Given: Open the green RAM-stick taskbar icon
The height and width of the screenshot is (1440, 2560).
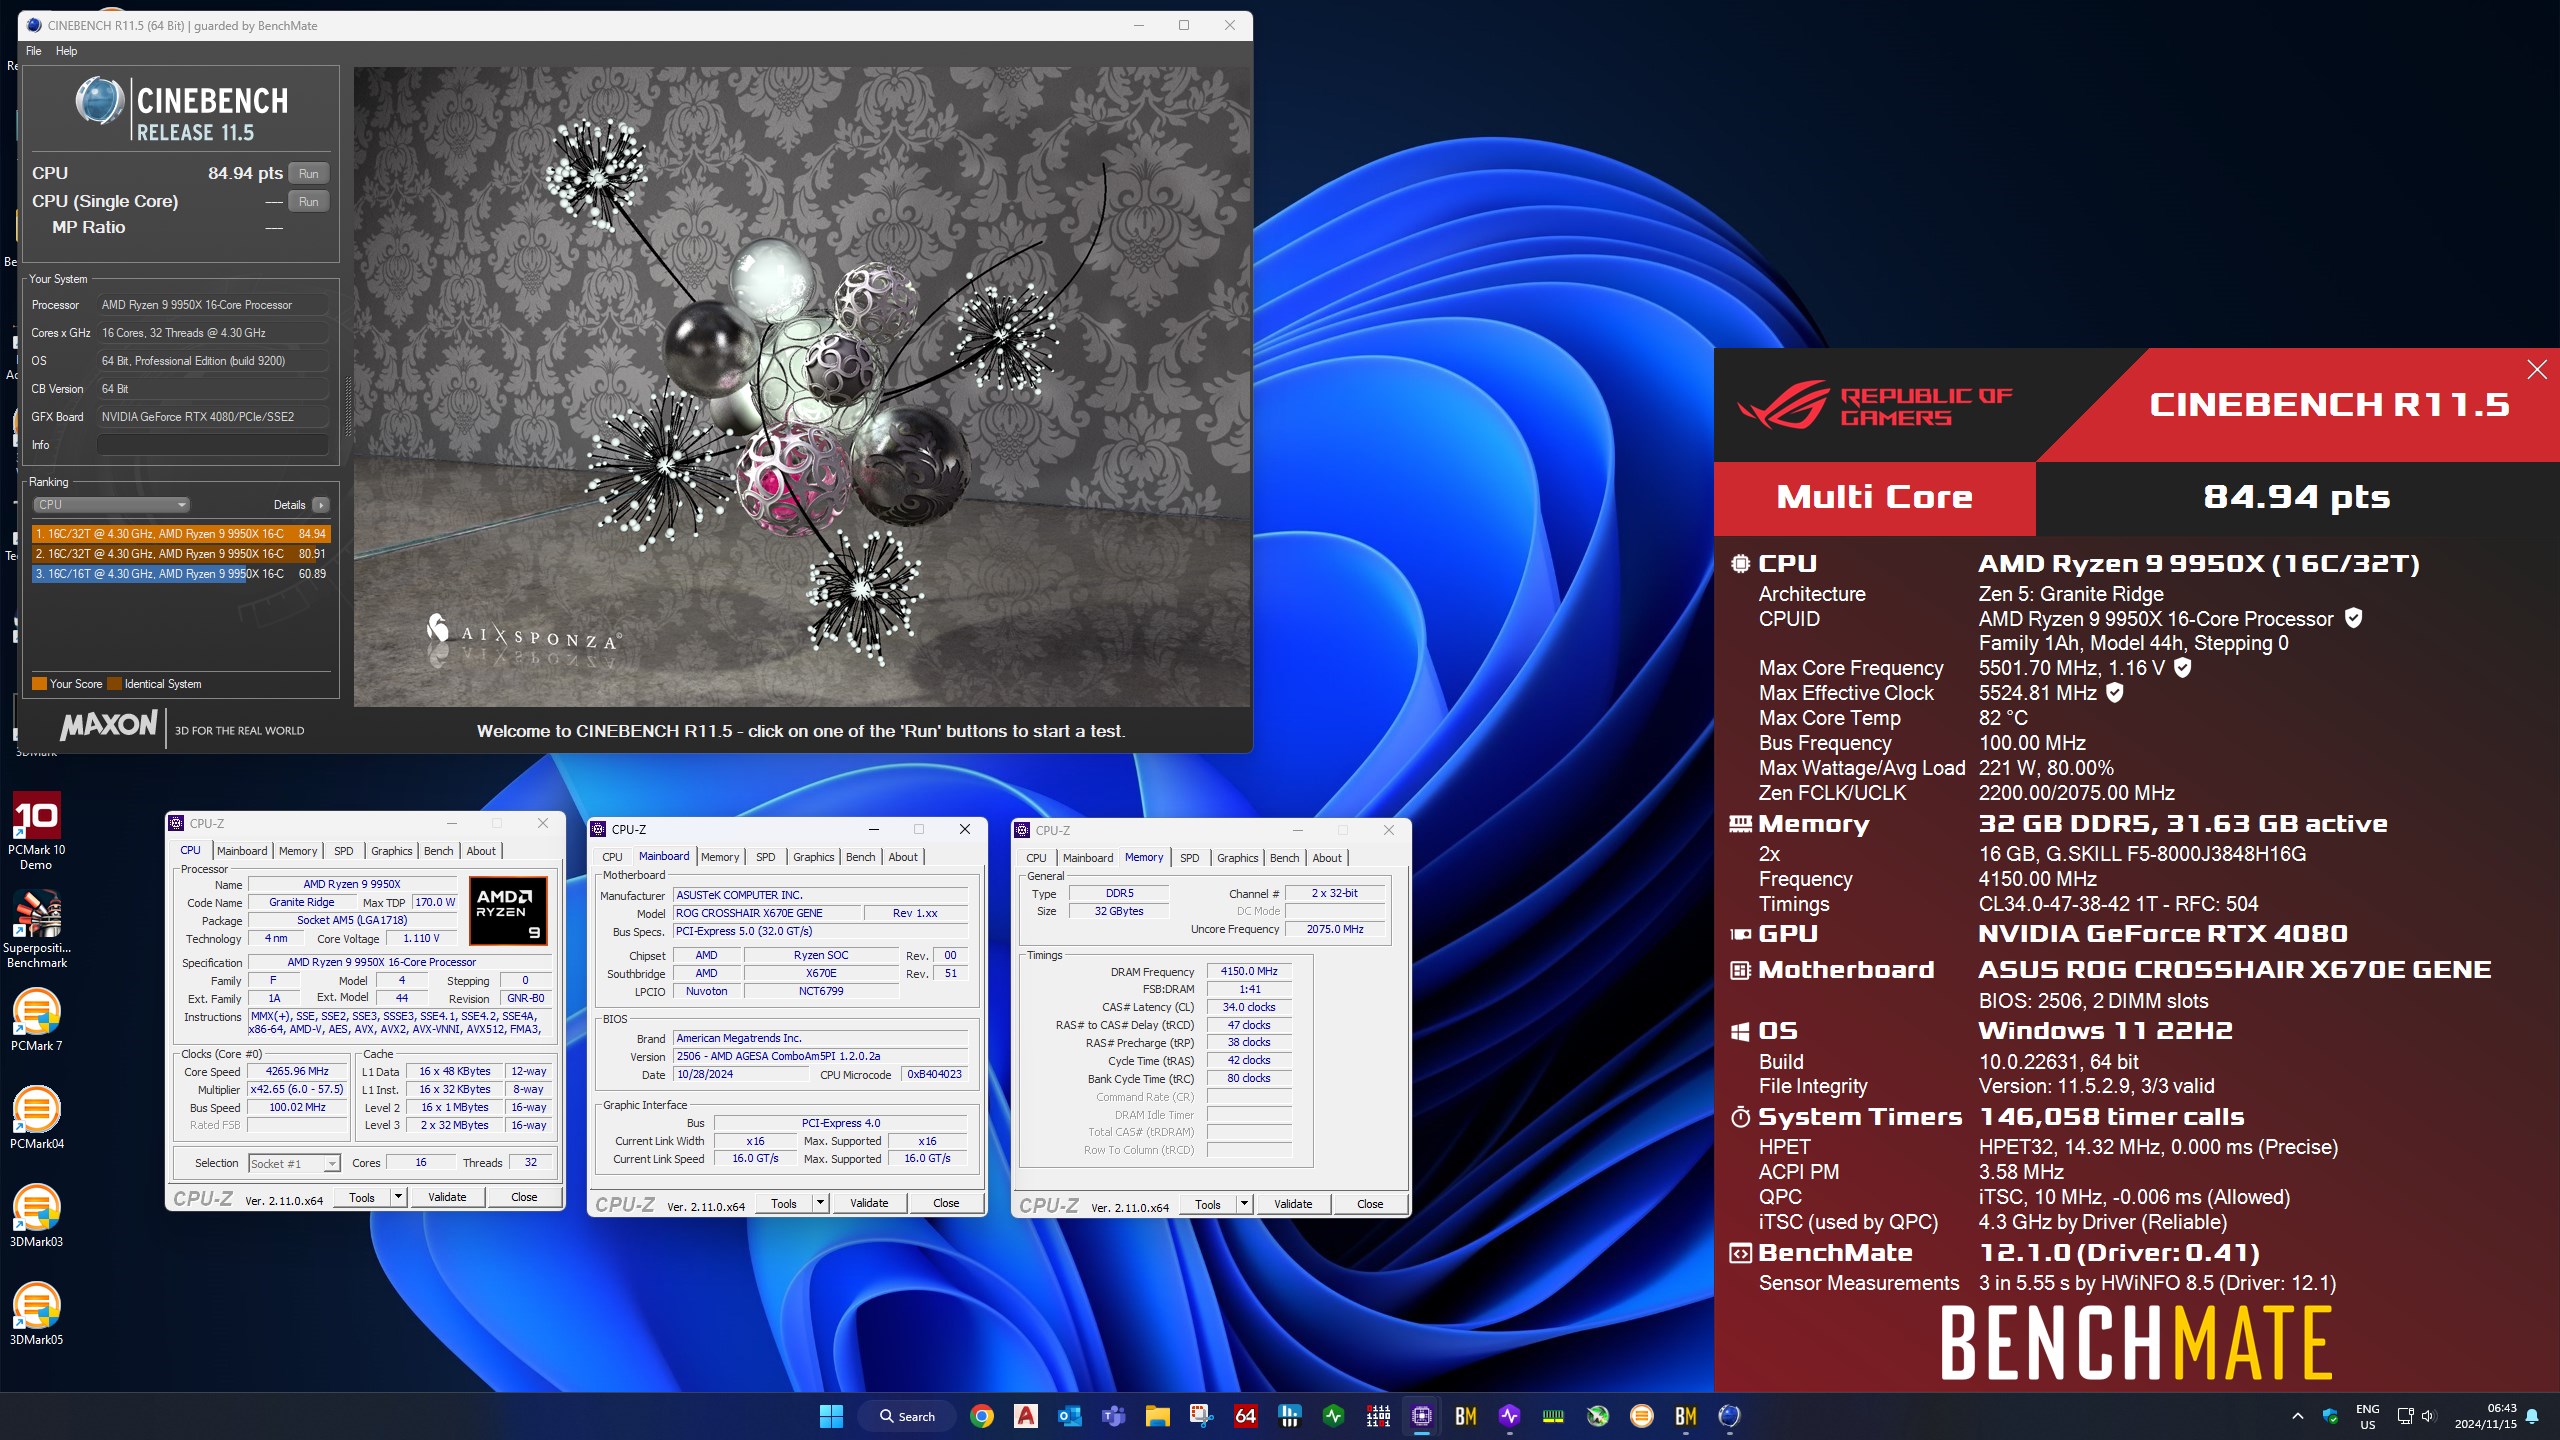Looking at the screenshot, I should click(x=1554, y=1416).
